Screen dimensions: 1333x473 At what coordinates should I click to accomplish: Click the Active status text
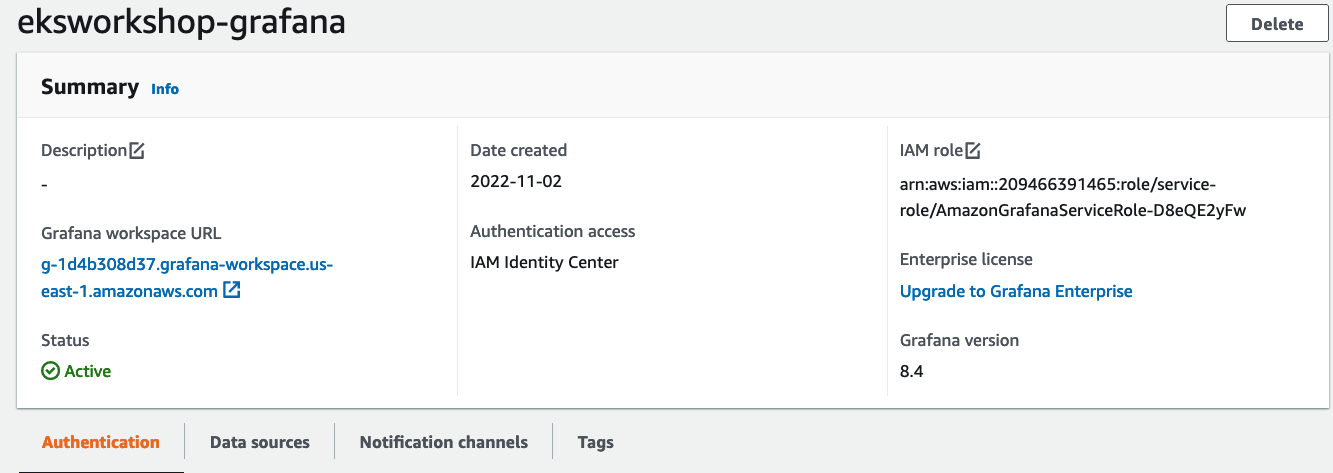tap(88, 371)
